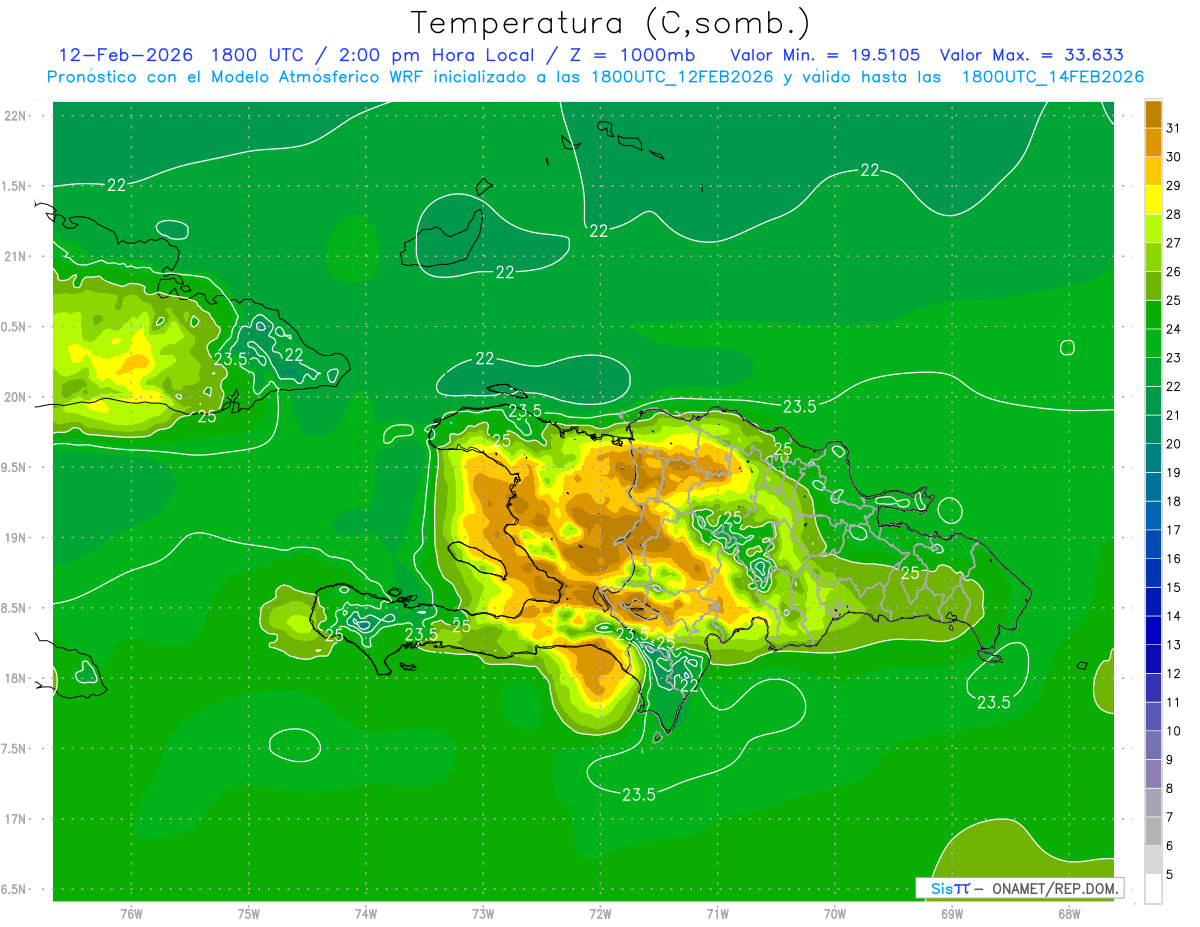Click the '22N' latitude axis label

pos(15,116)
